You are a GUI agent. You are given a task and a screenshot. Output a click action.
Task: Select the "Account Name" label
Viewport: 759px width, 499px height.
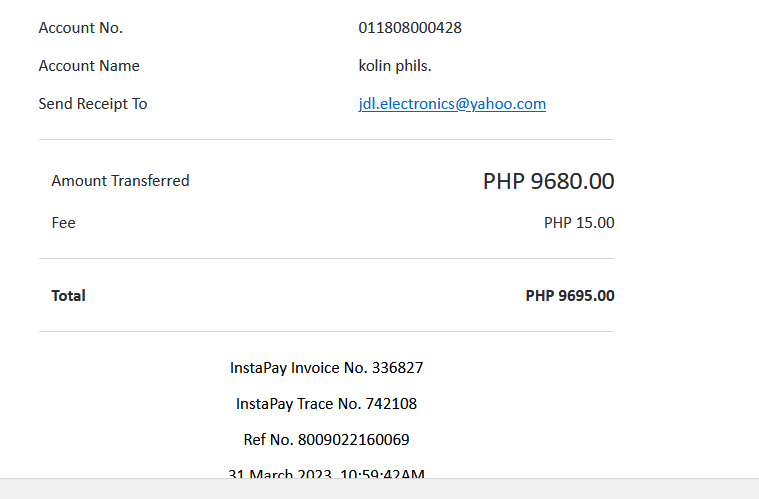pos(89,66)
